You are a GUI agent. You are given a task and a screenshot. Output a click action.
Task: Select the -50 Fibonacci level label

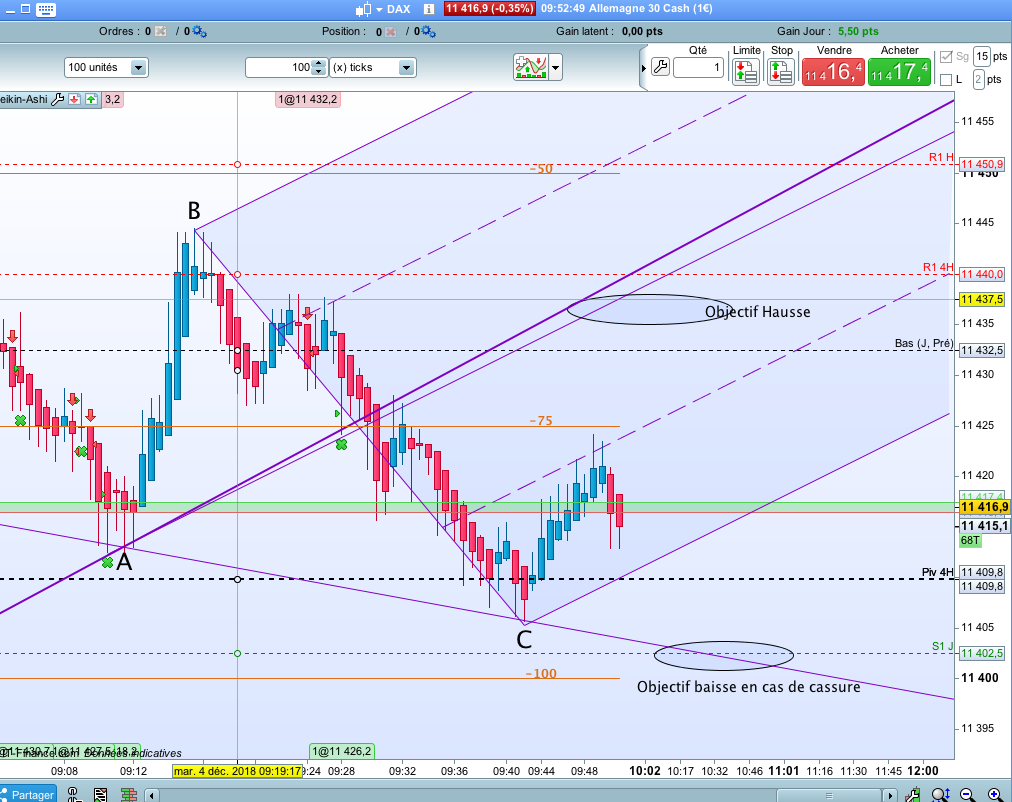[541, 169]
